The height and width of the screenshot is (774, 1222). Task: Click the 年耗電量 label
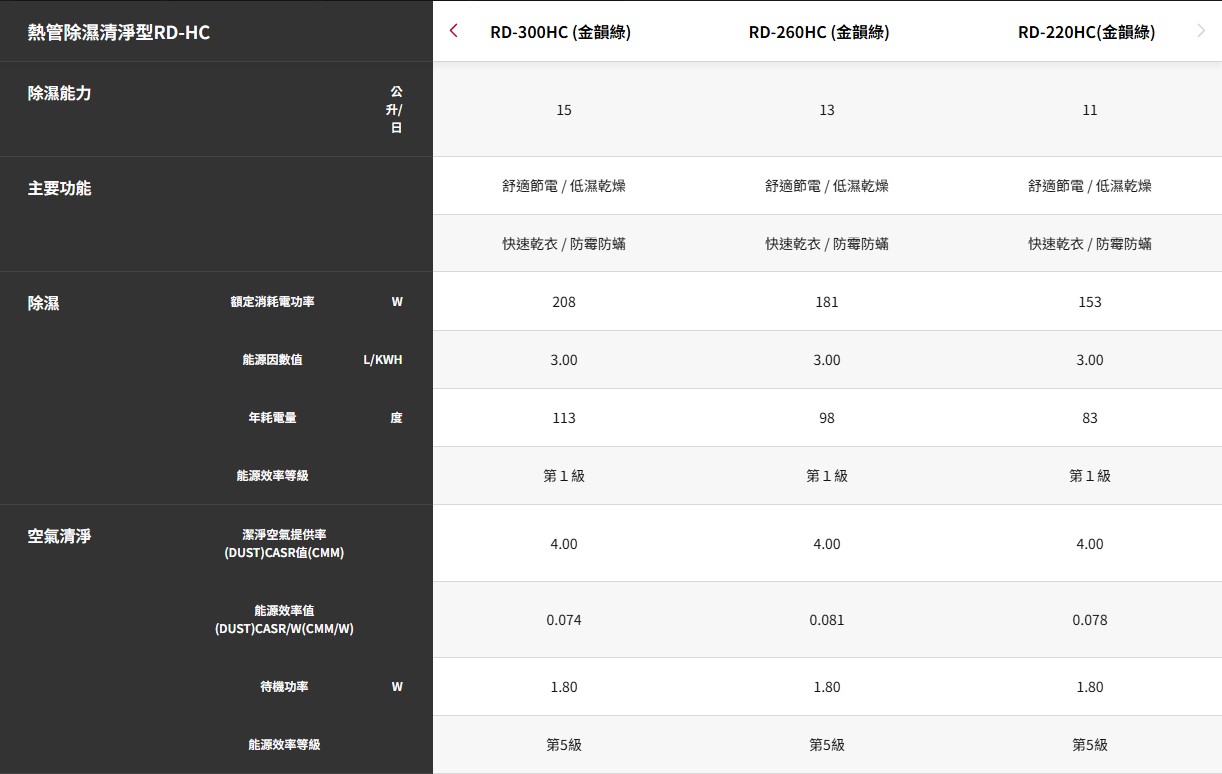coord(272,418)
